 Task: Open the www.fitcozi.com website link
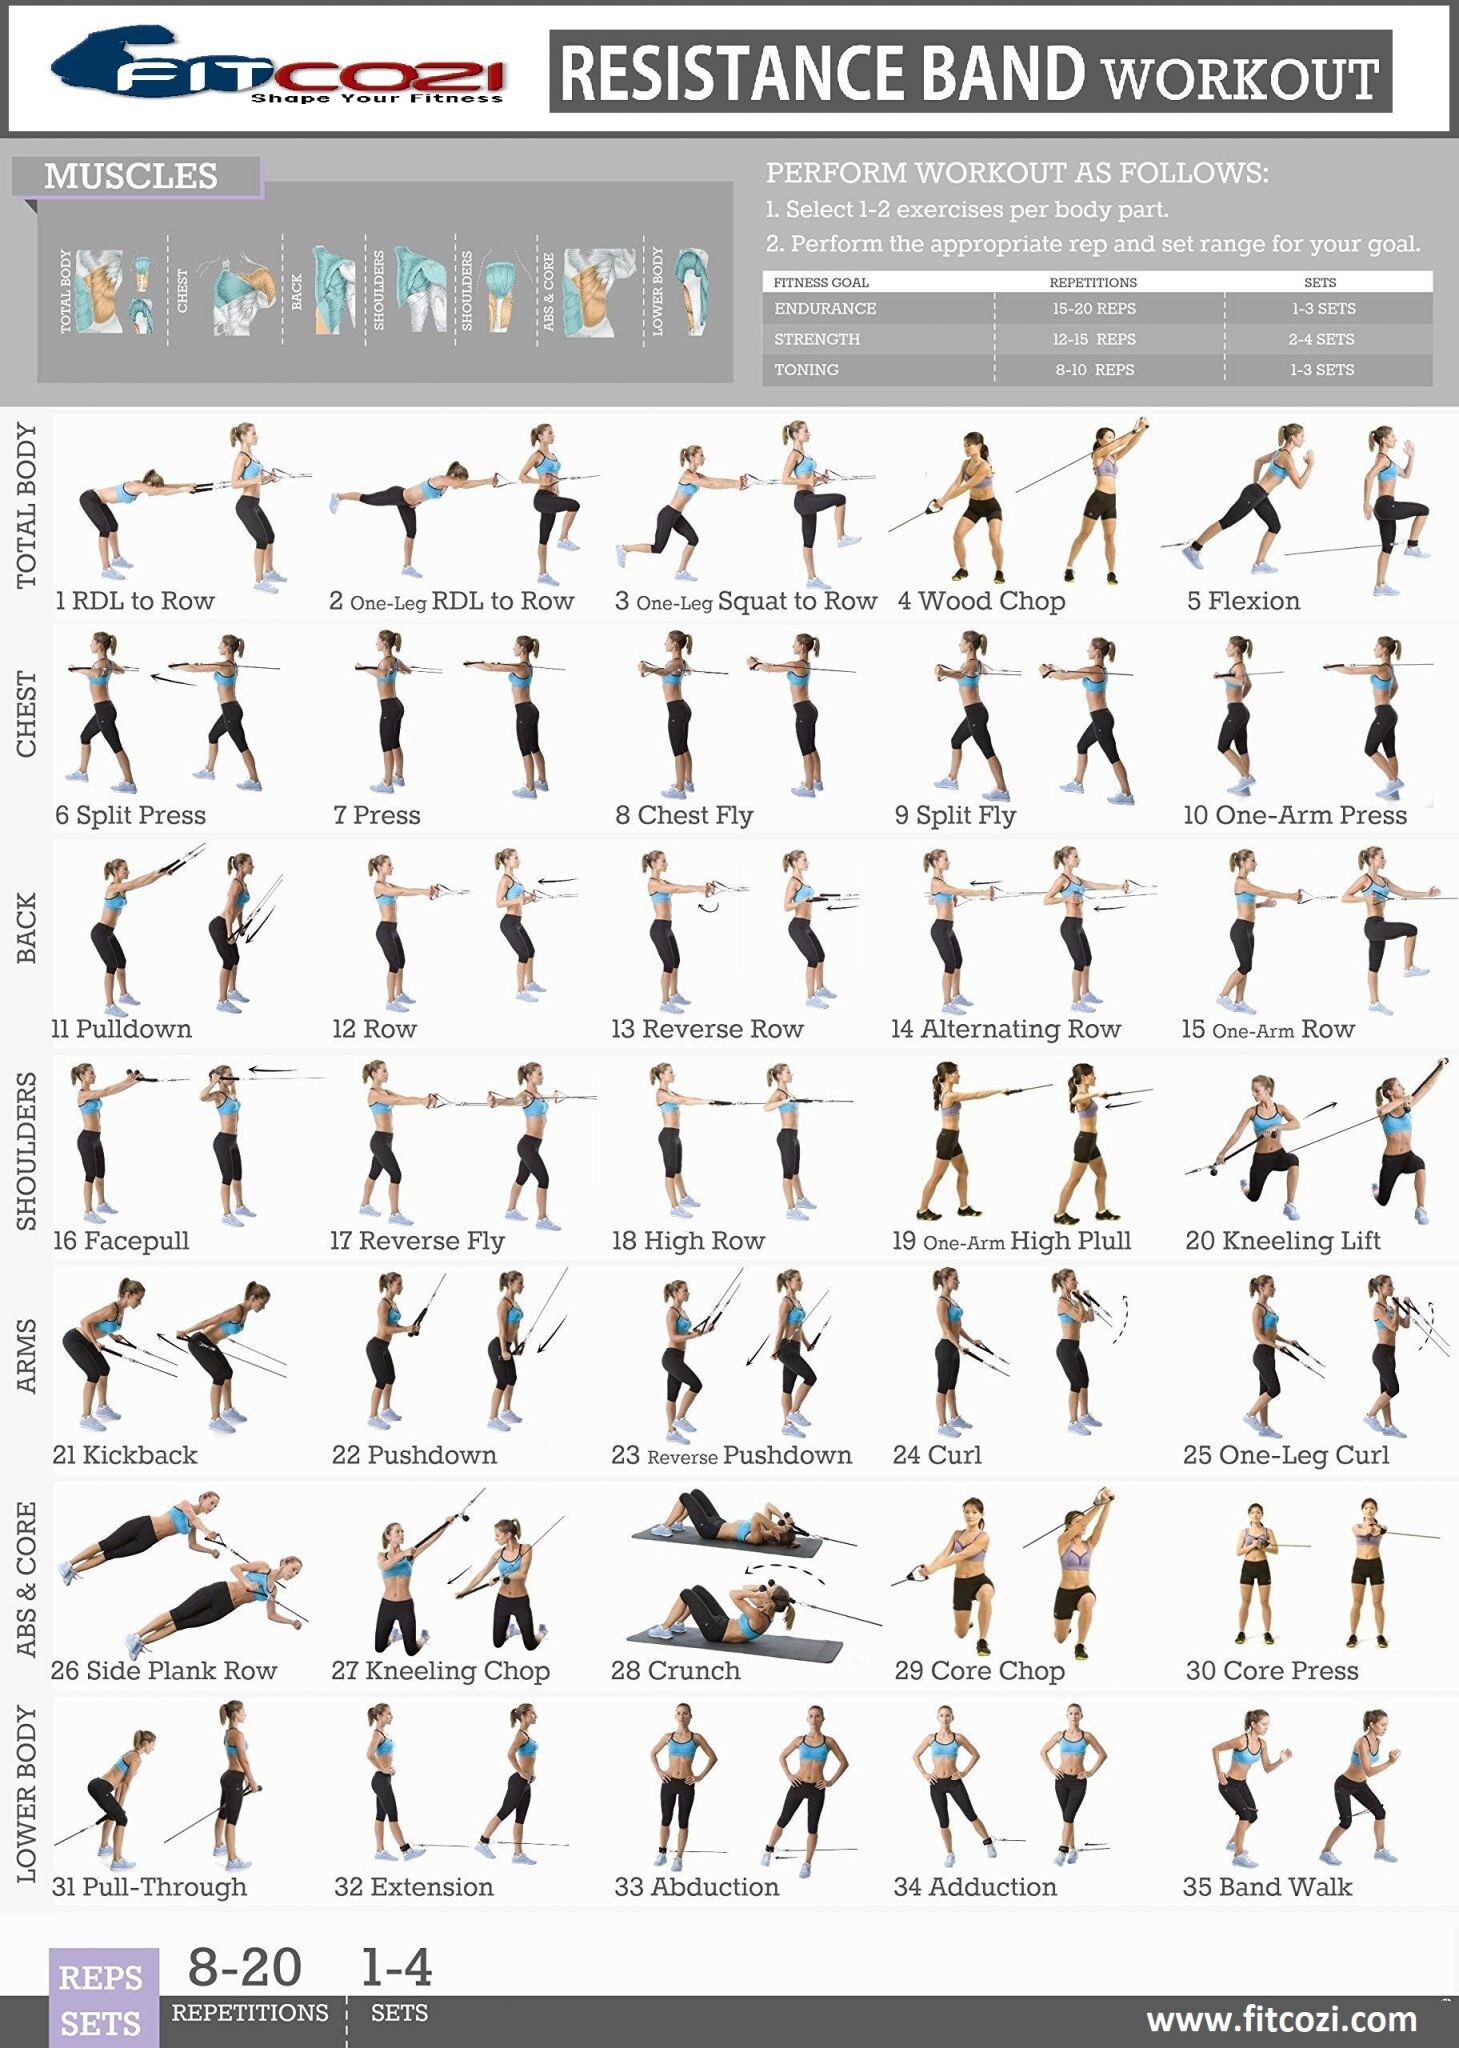click(1281, 2019)
